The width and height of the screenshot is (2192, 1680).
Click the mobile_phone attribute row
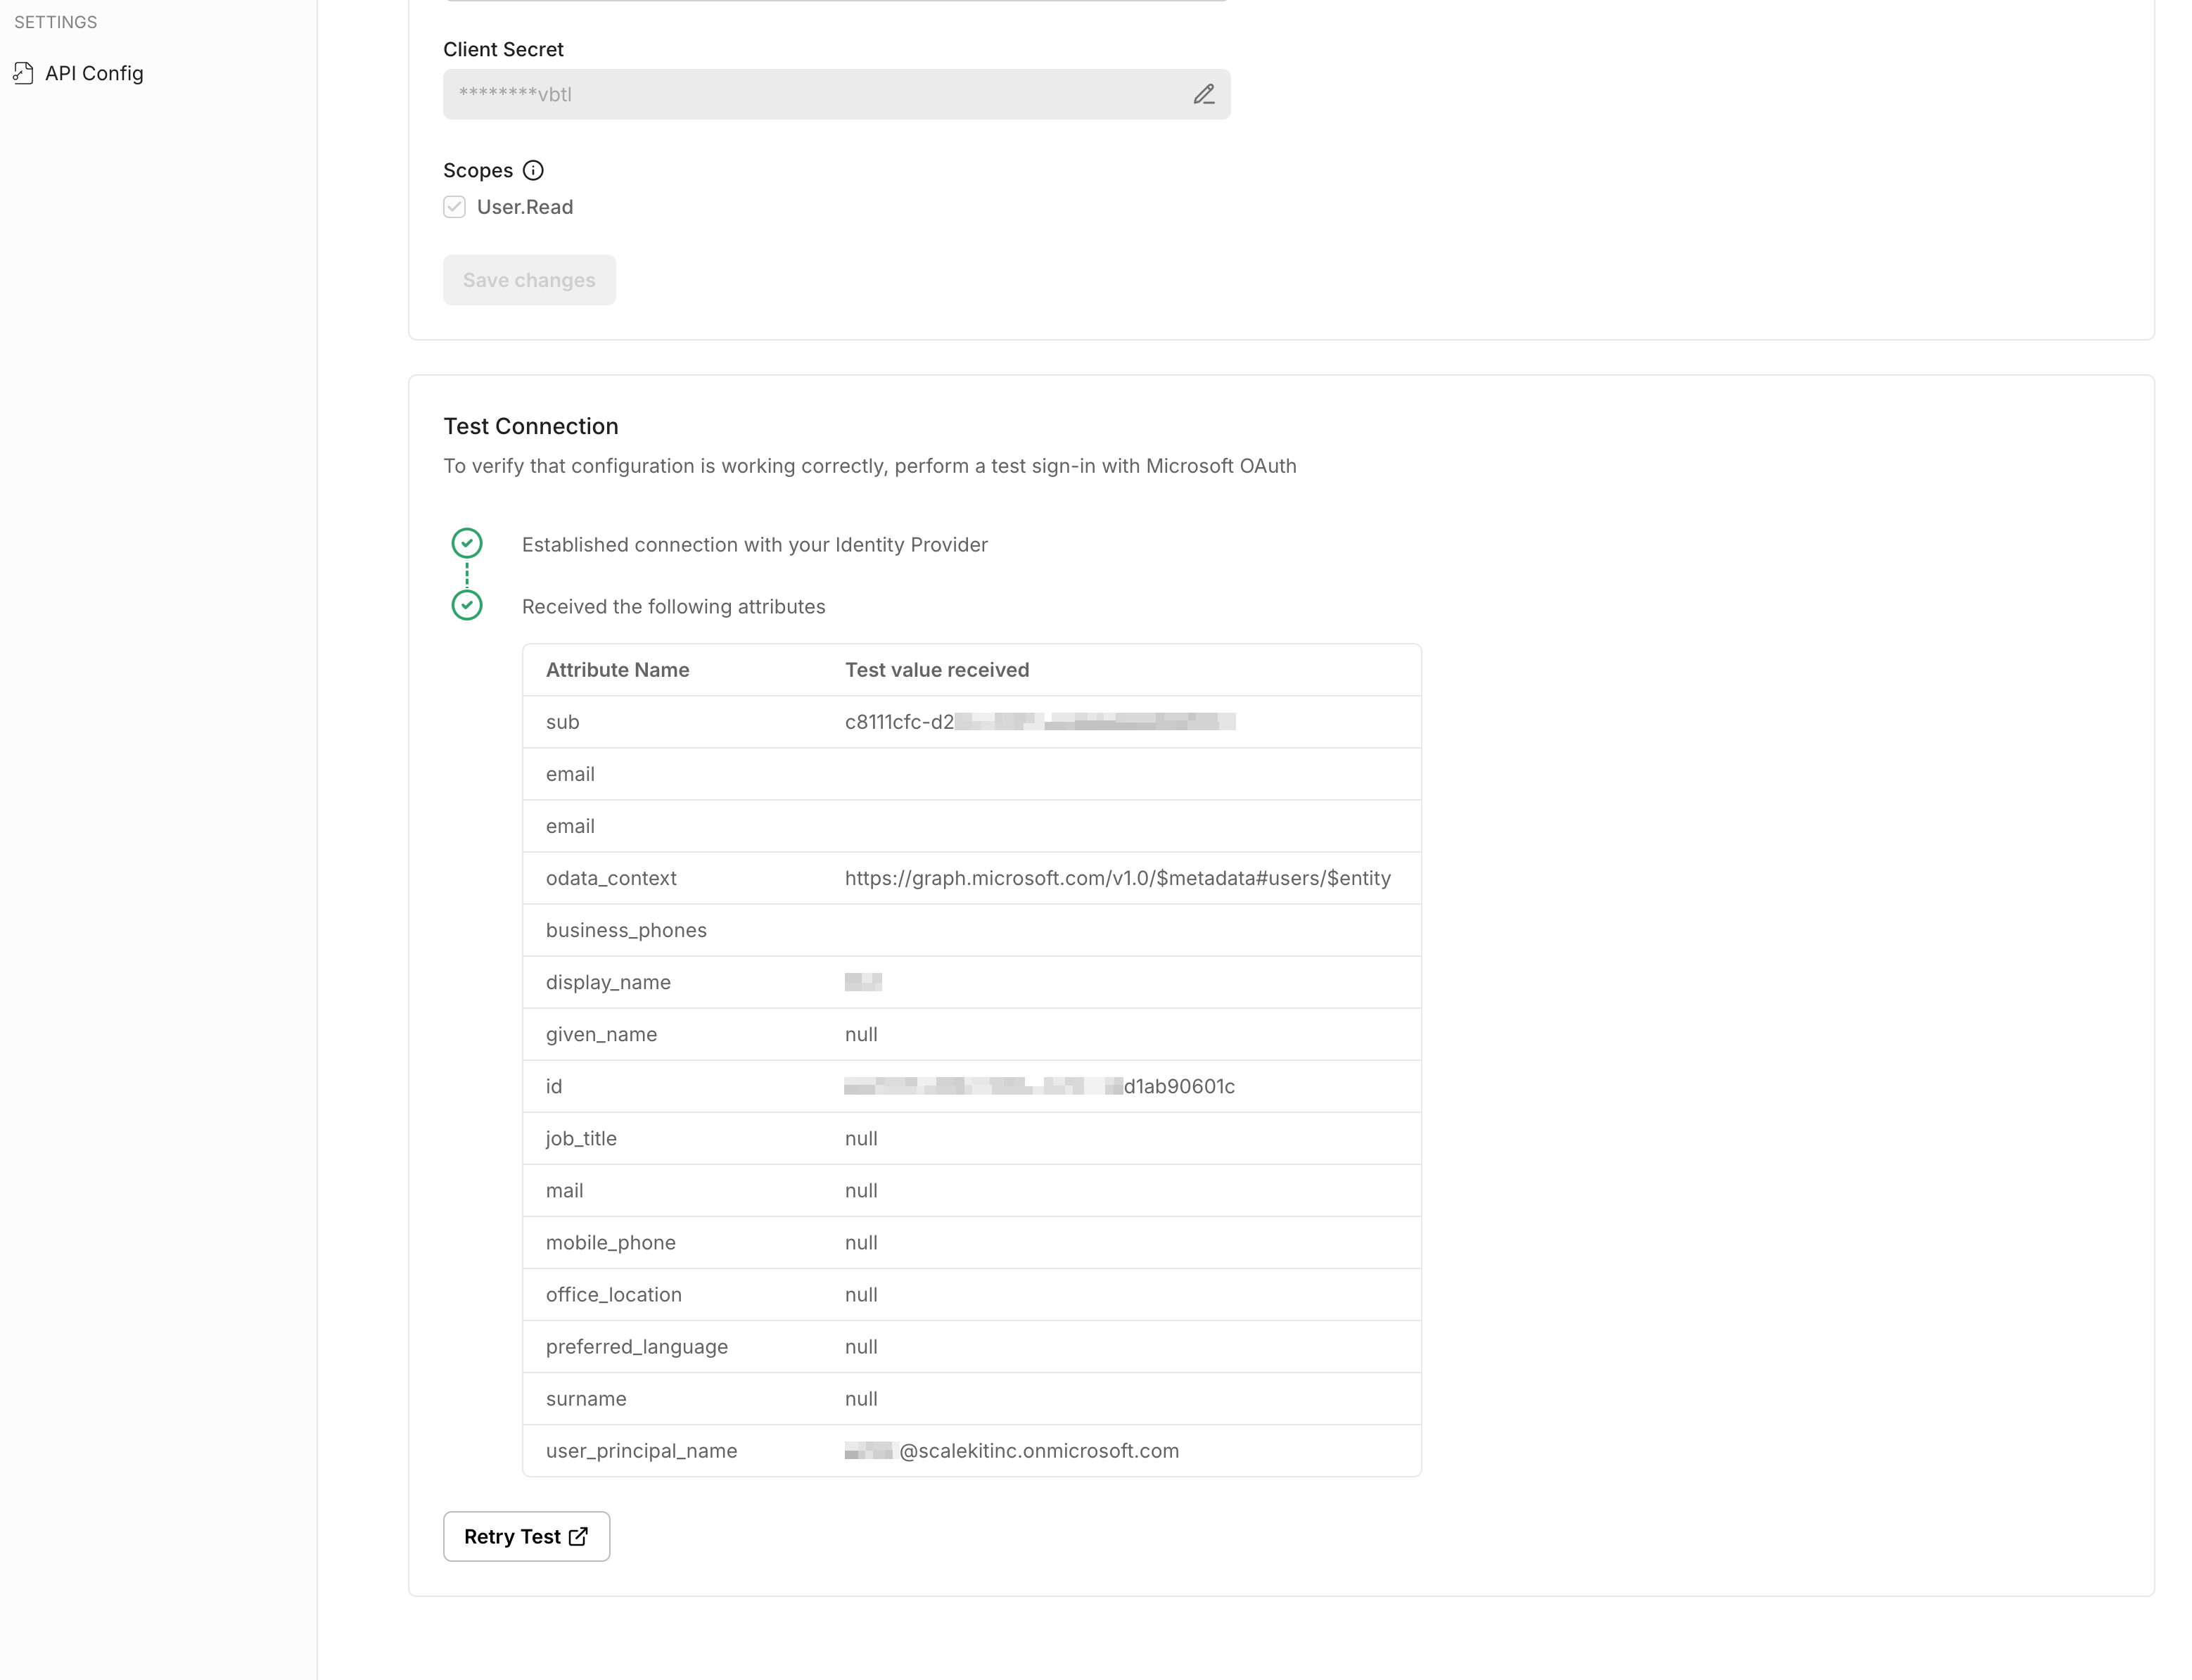coord(610,1242)
